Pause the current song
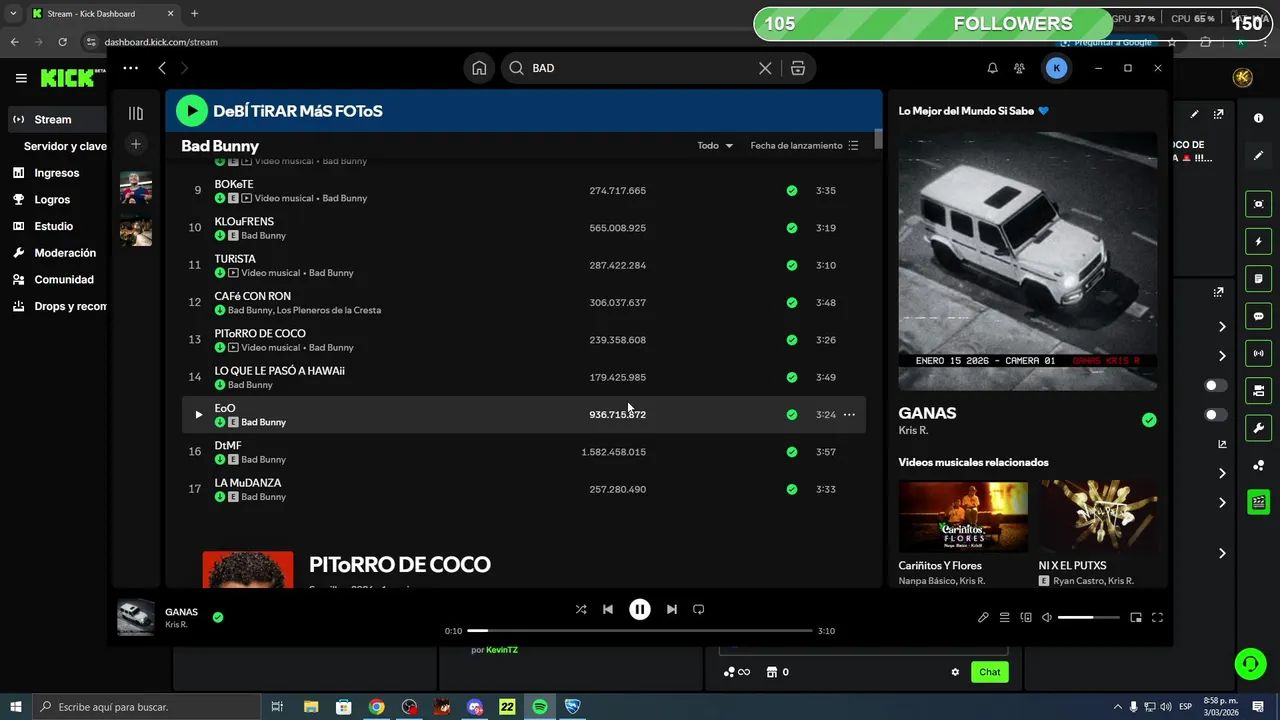Image resolution: width=1280 pixels, height=720 pixels. pyautogui.click(x=640, y=609)
